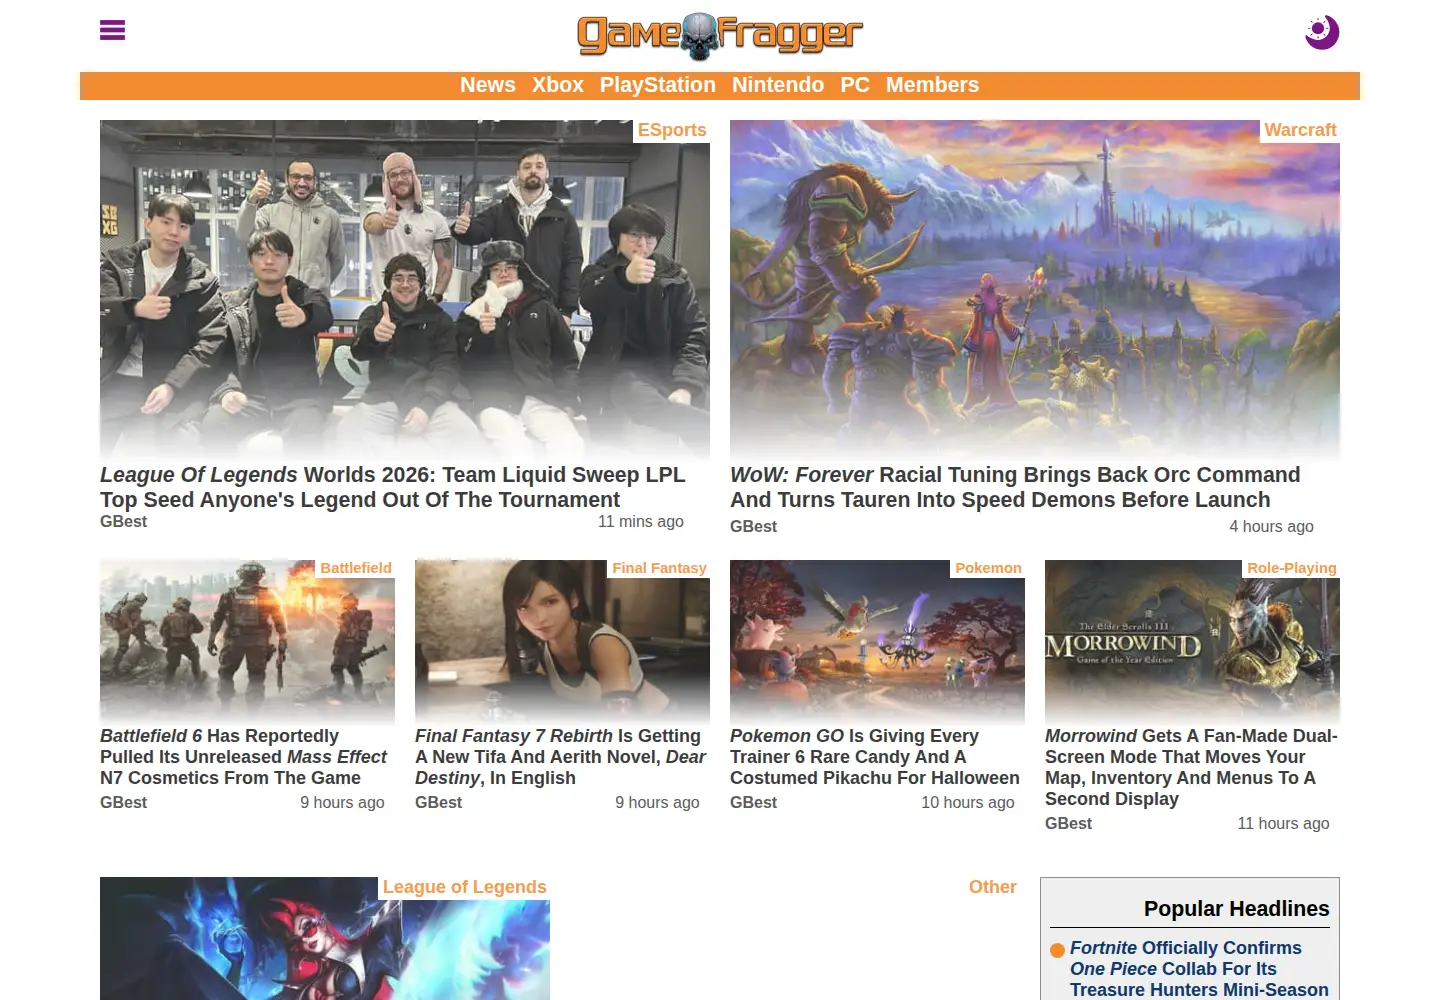The height and width of the screenshot is (1000, 1440).
Task: Click the GameFragger skull logo
Action: pos(720,36)
